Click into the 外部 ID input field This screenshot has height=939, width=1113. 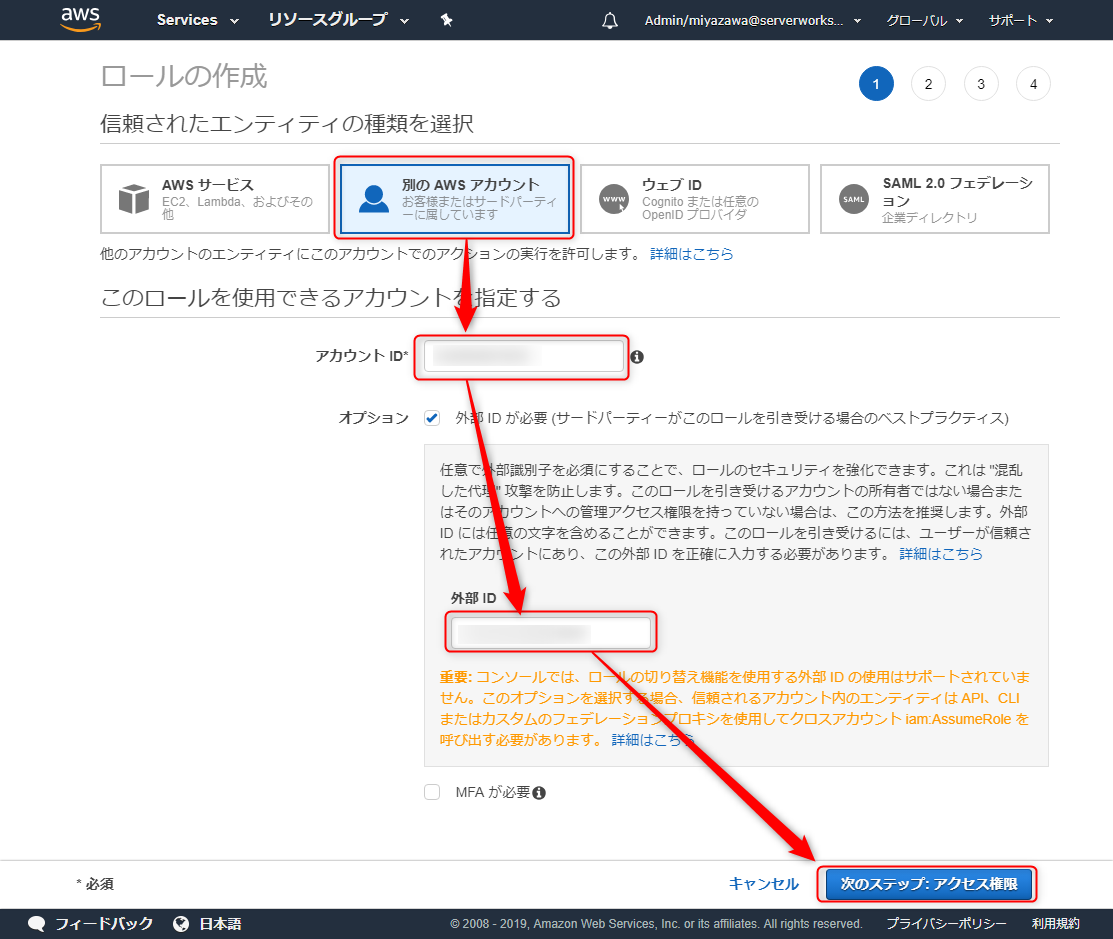click(551, 632)
